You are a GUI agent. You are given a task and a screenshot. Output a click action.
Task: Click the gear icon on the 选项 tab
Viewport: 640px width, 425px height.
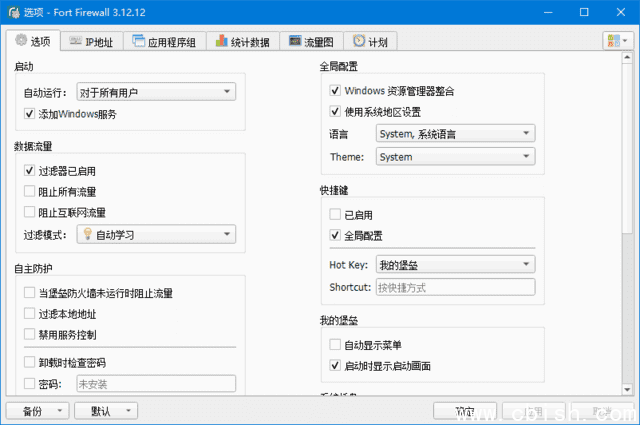[20, 41]
